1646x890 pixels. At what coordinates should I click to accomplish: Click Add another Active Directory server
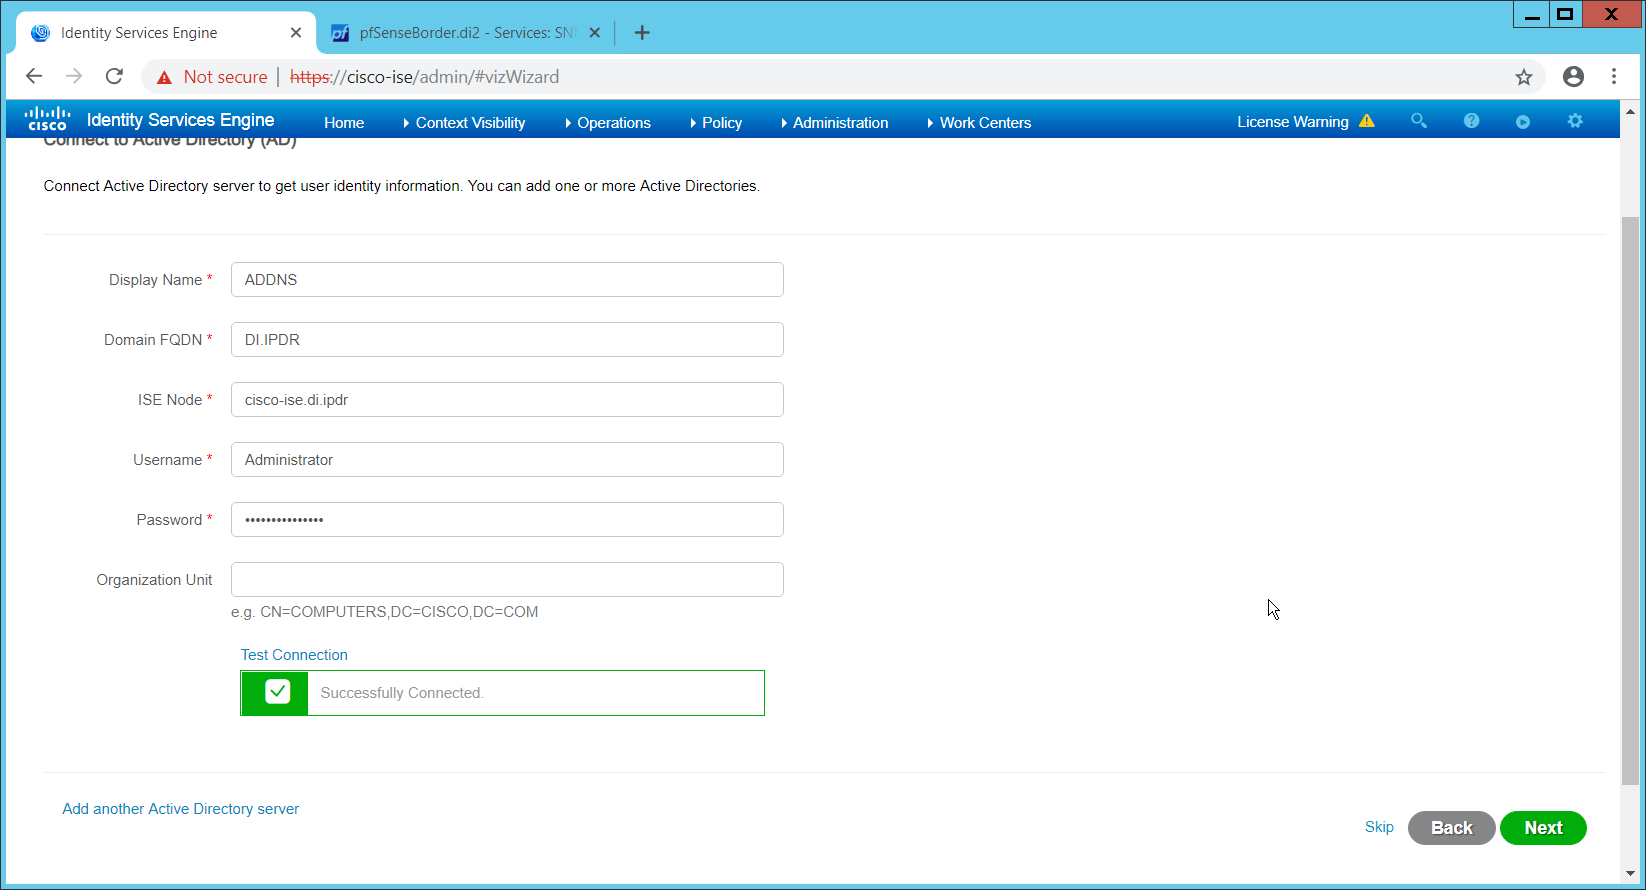point(181,809)
